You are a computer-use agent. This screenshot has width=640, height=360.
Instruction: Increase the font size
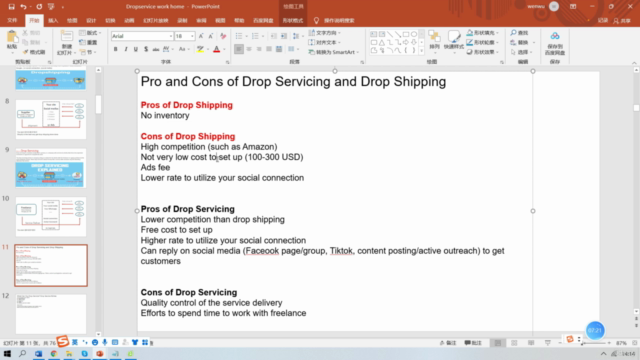(201, 36)
